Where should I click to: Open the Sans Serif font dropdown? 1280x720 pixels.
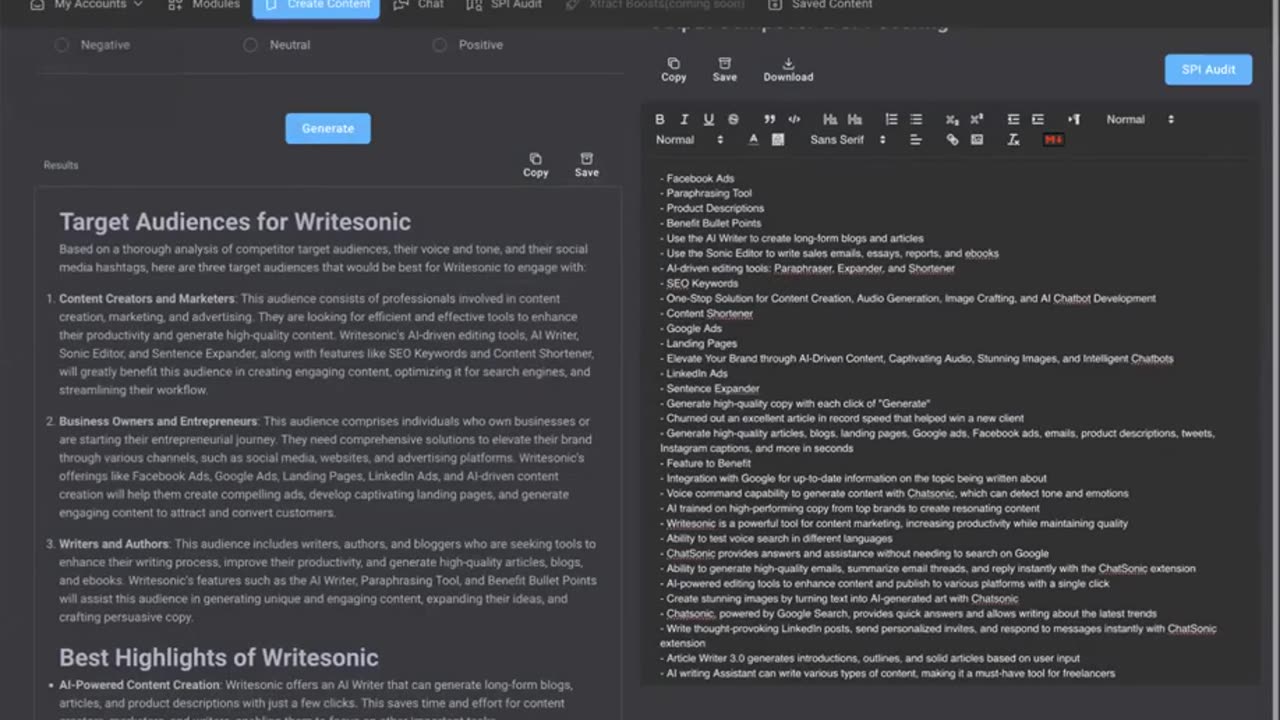848,140
